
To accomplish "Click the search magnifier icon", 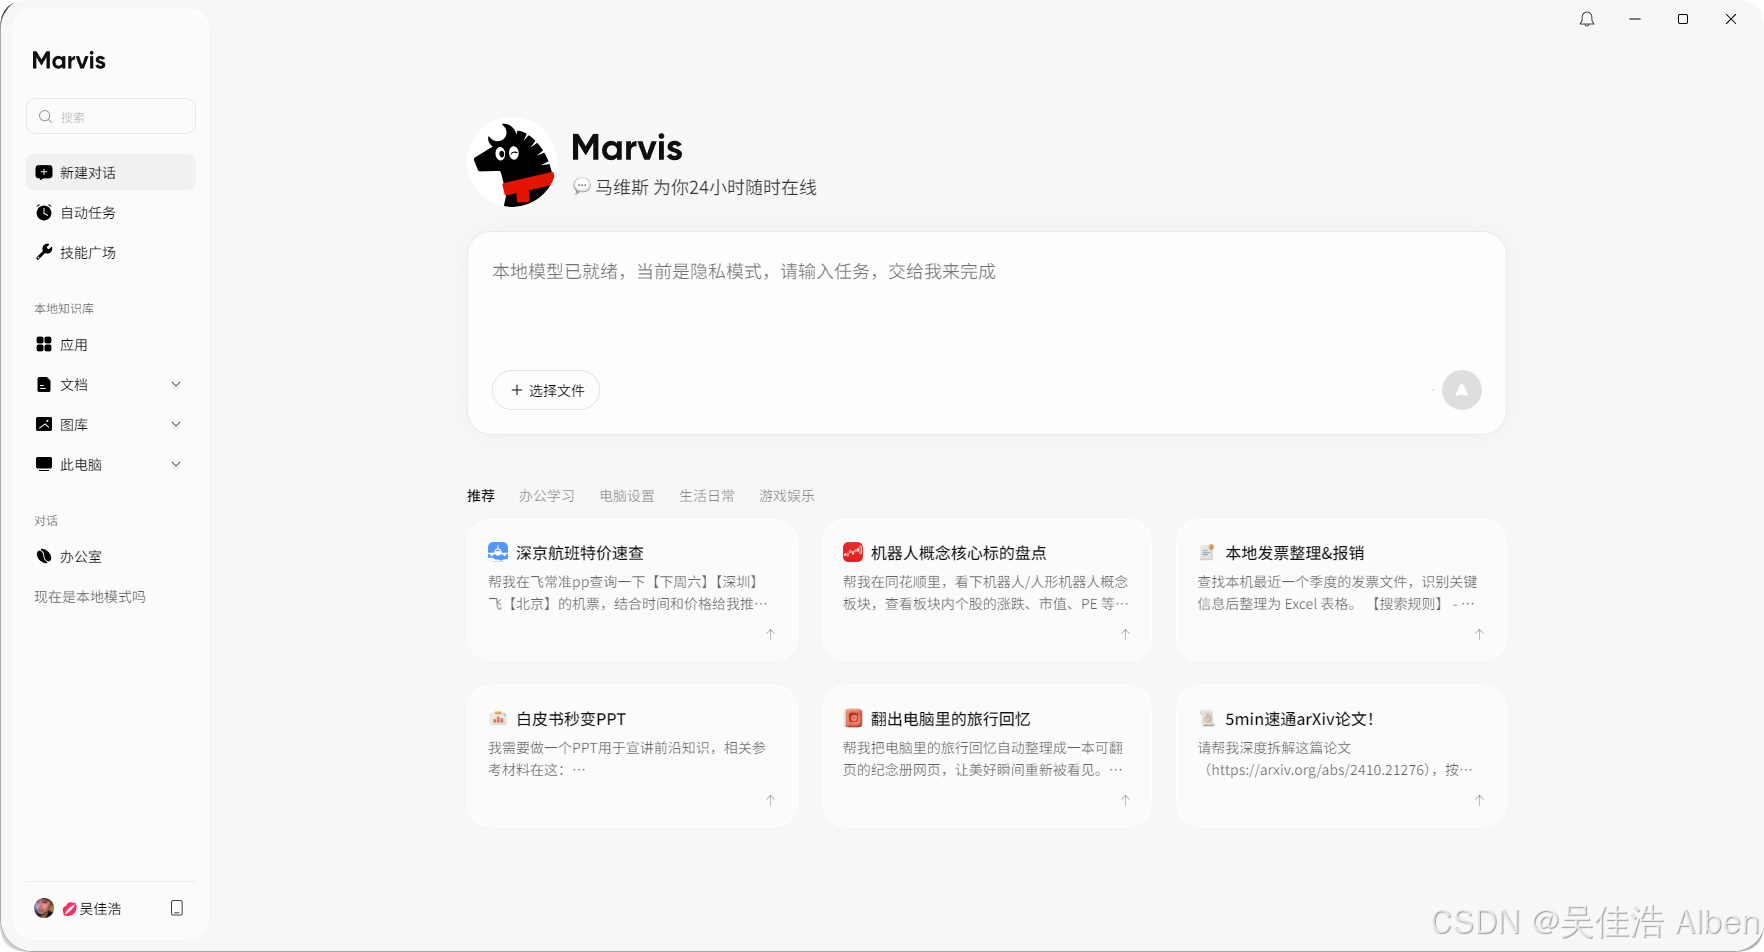I will coord(45,117).
